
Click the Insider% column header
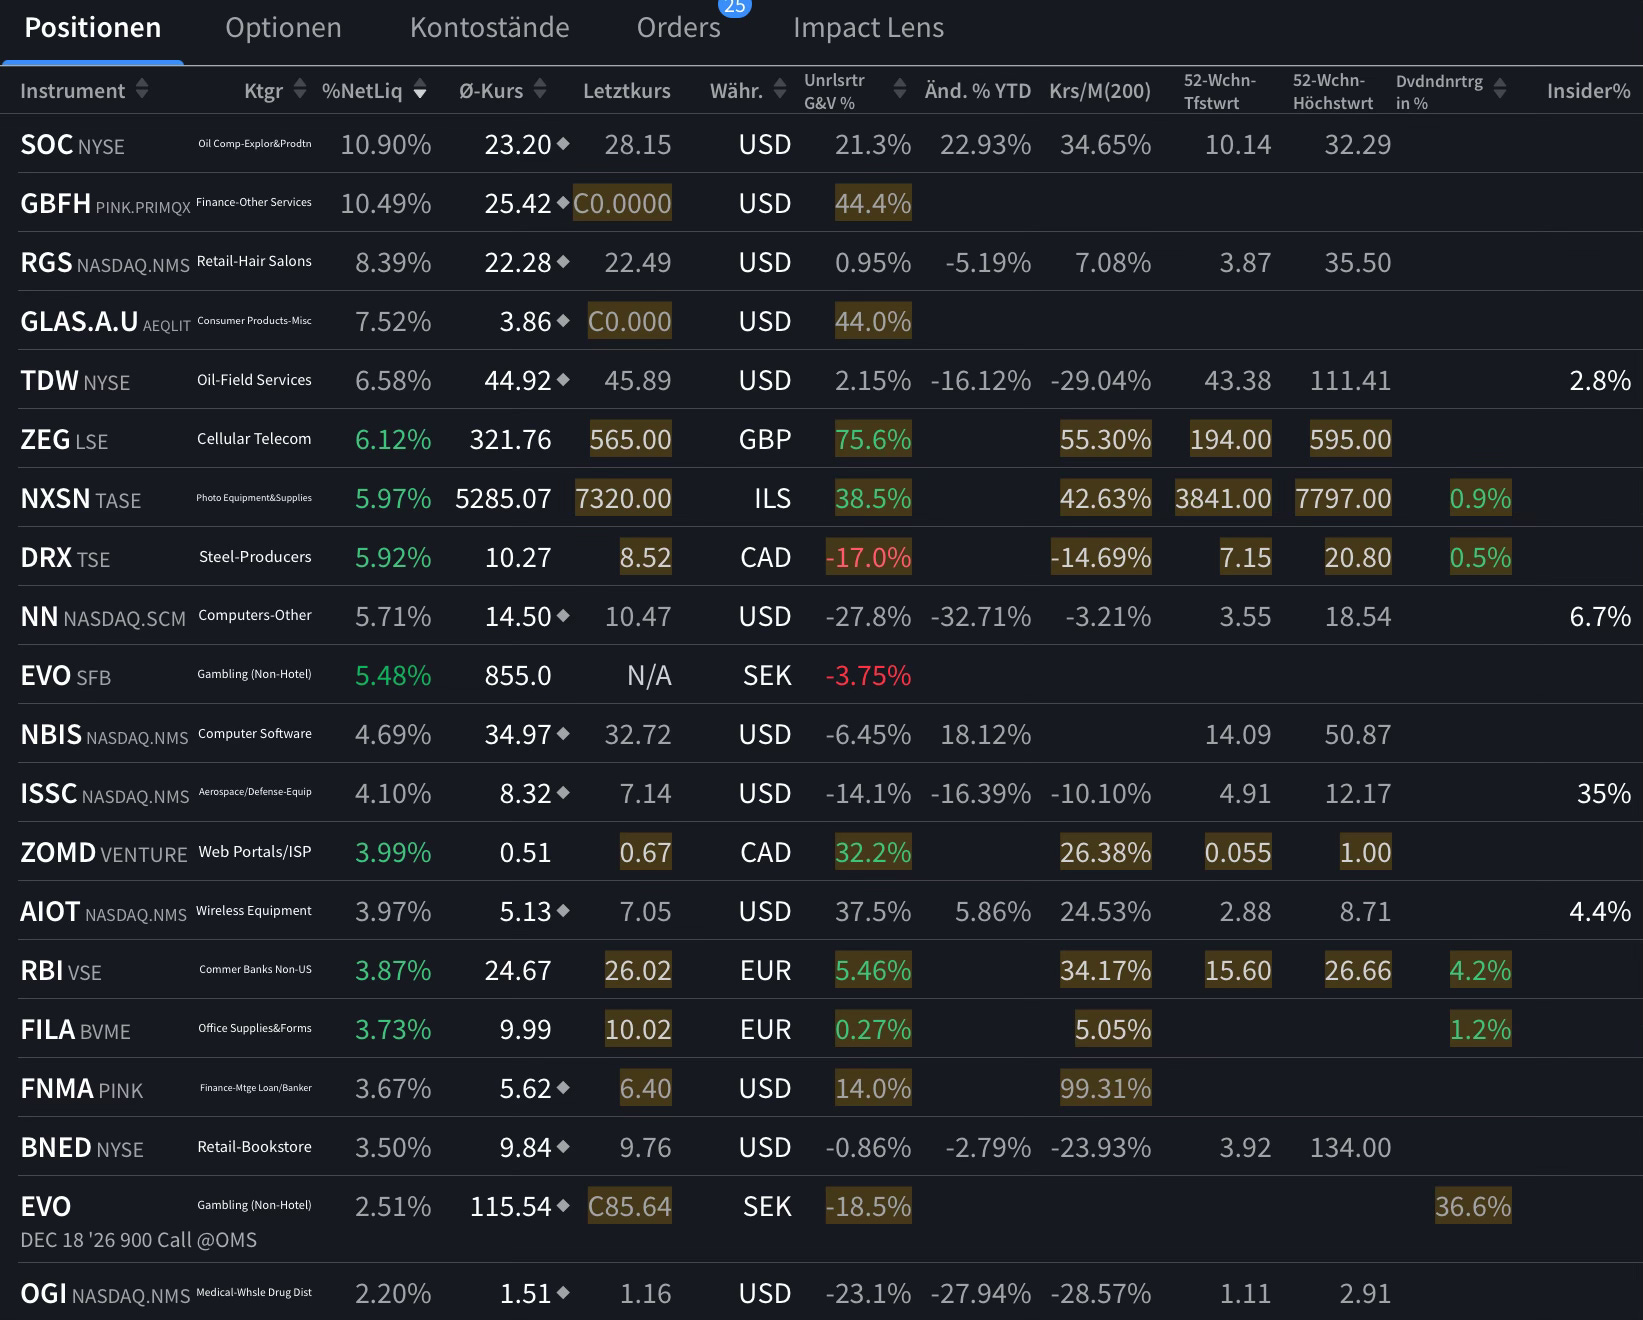[1589, 91]
